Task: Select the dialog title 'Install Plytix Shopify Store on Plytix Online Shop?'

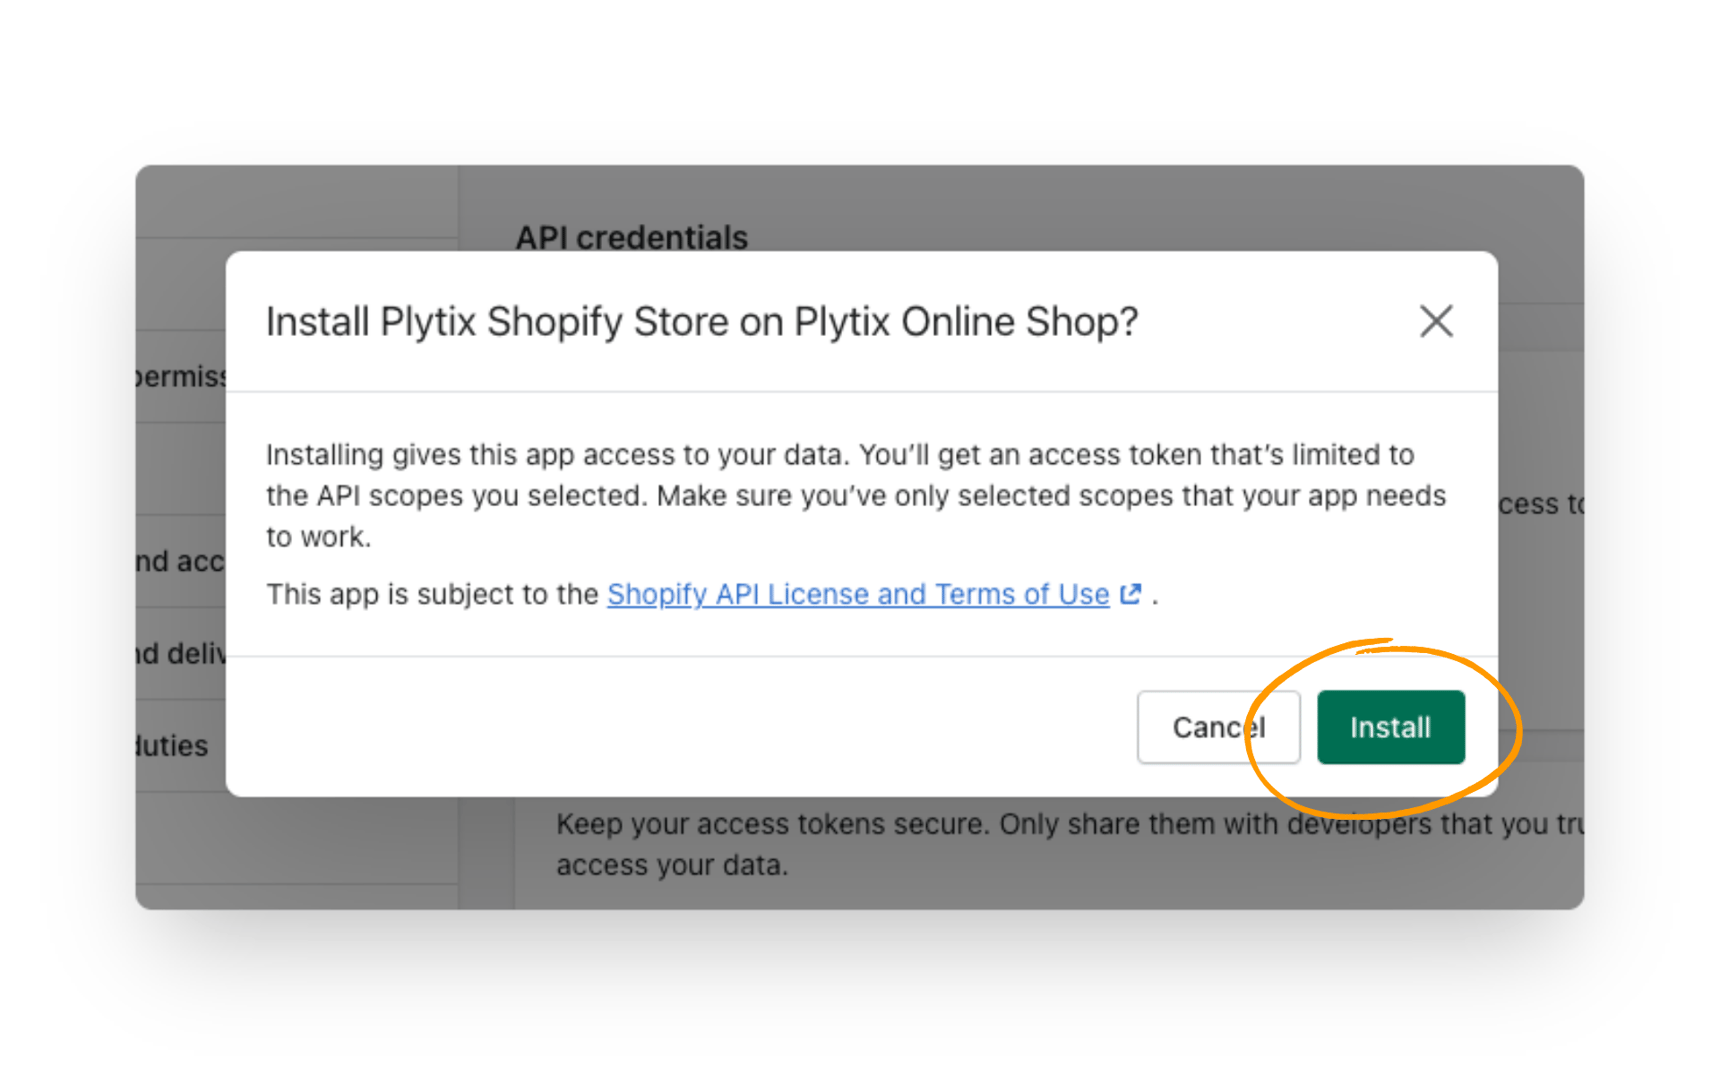Action: (702, 322)
